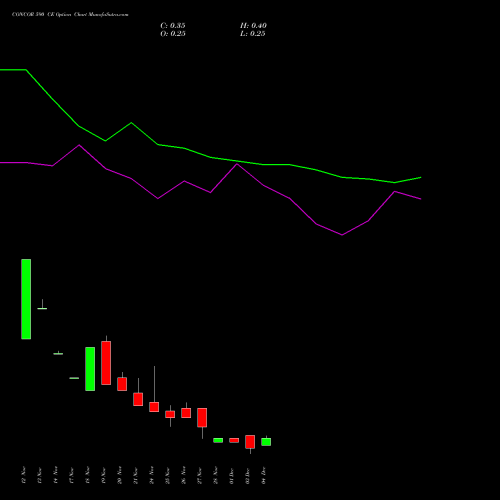
Task: Click the small red candle above 01 Dec
Action: point(234,440)
